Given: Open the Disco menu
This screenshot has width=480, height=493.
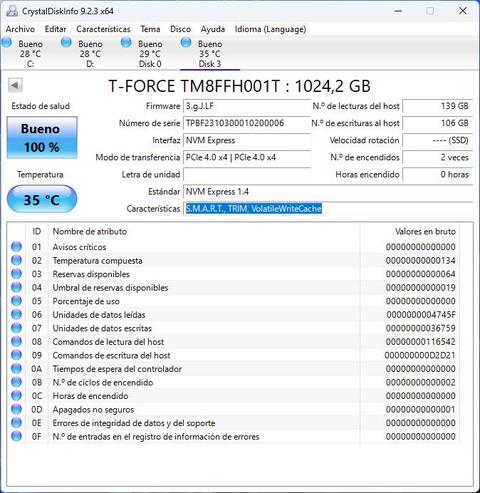Looking at the screenshot, I should 180,29.
